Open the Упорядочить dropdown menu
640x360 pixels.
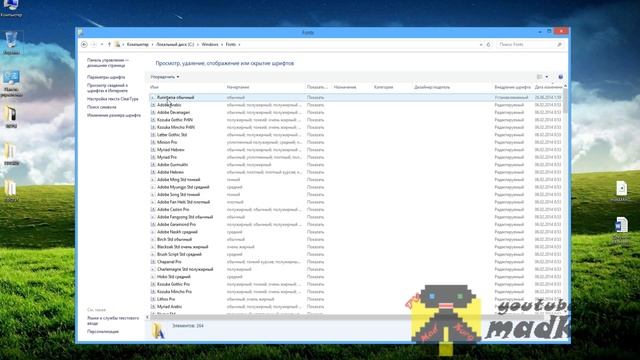click(164, 77)
